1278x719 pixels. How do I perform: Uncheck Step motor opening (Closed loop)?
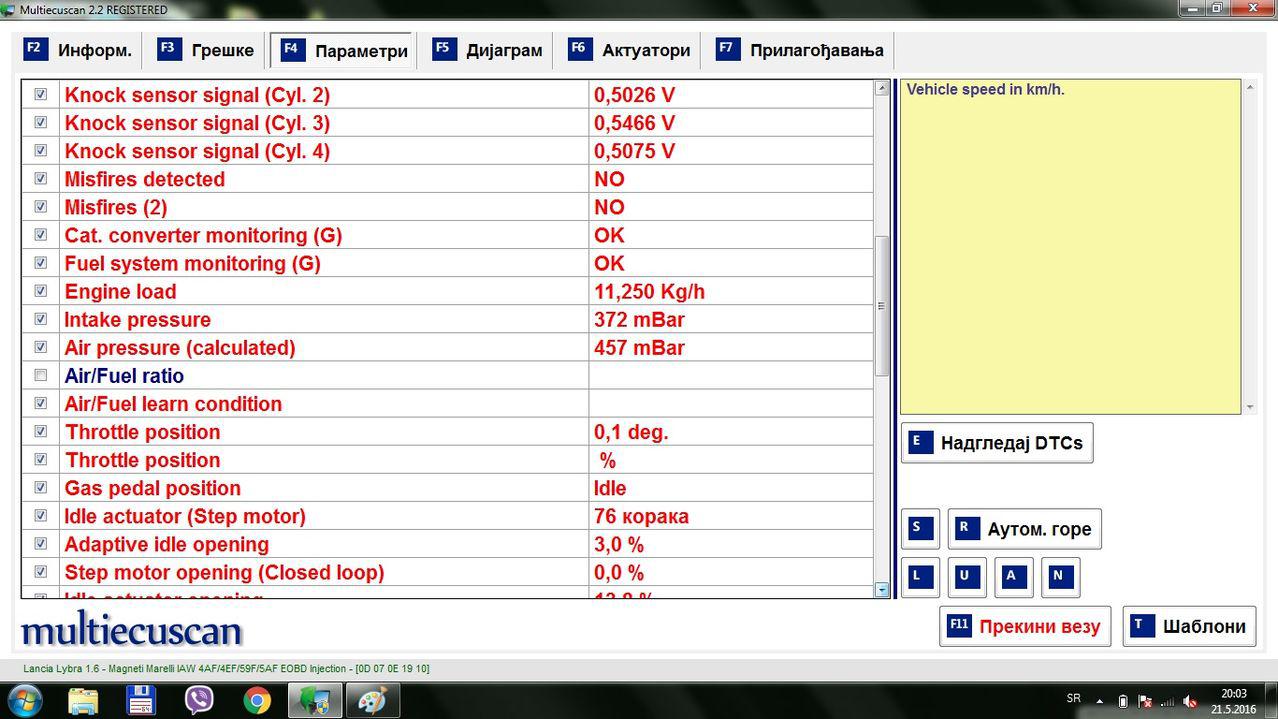tap(41, 571)
